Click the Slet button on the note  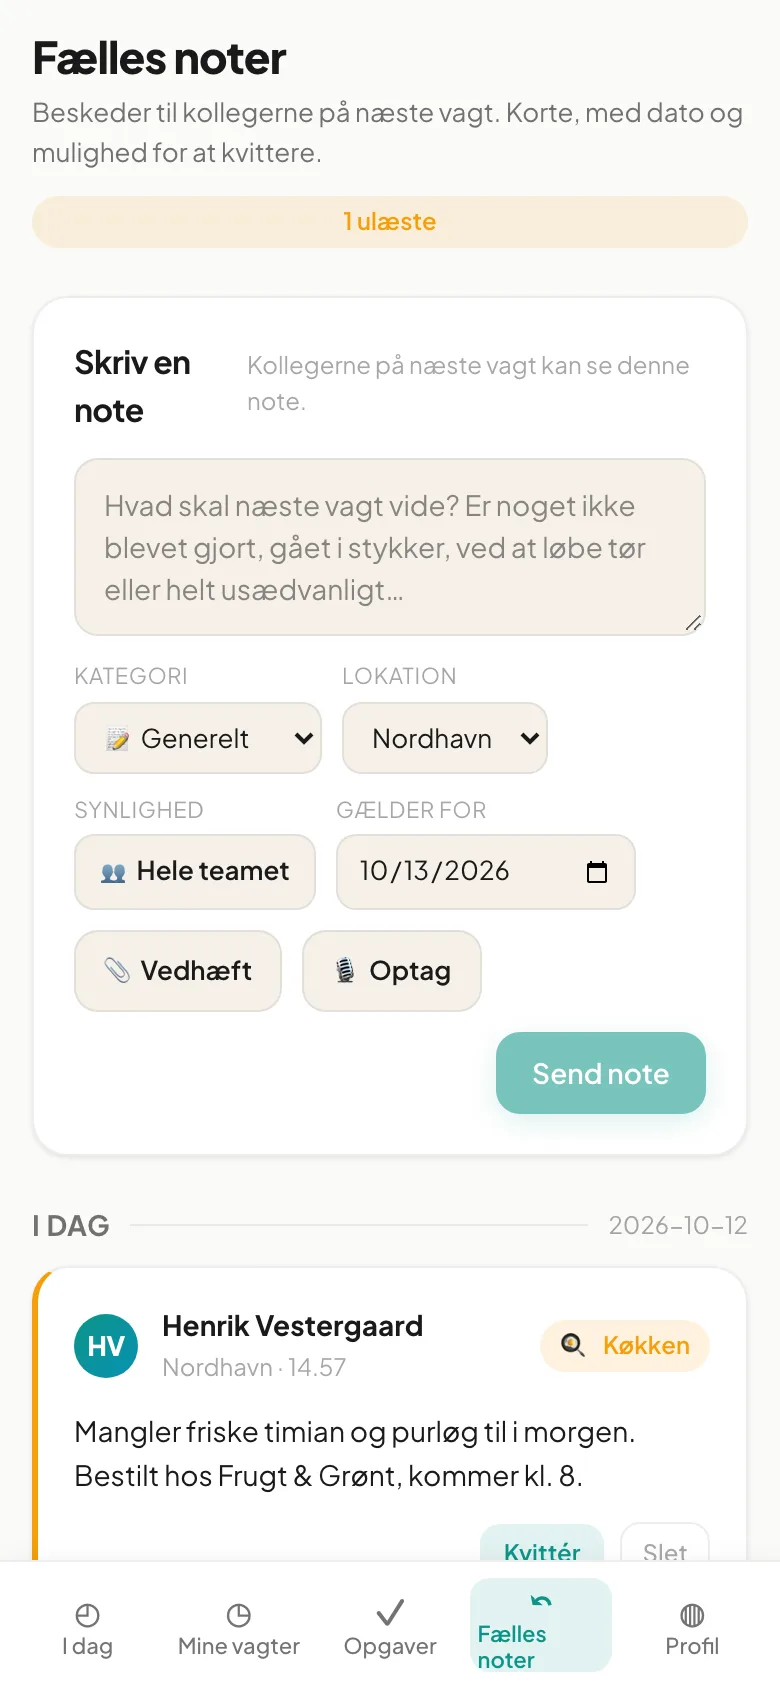pyautogui.click(x=665, y=1545)
